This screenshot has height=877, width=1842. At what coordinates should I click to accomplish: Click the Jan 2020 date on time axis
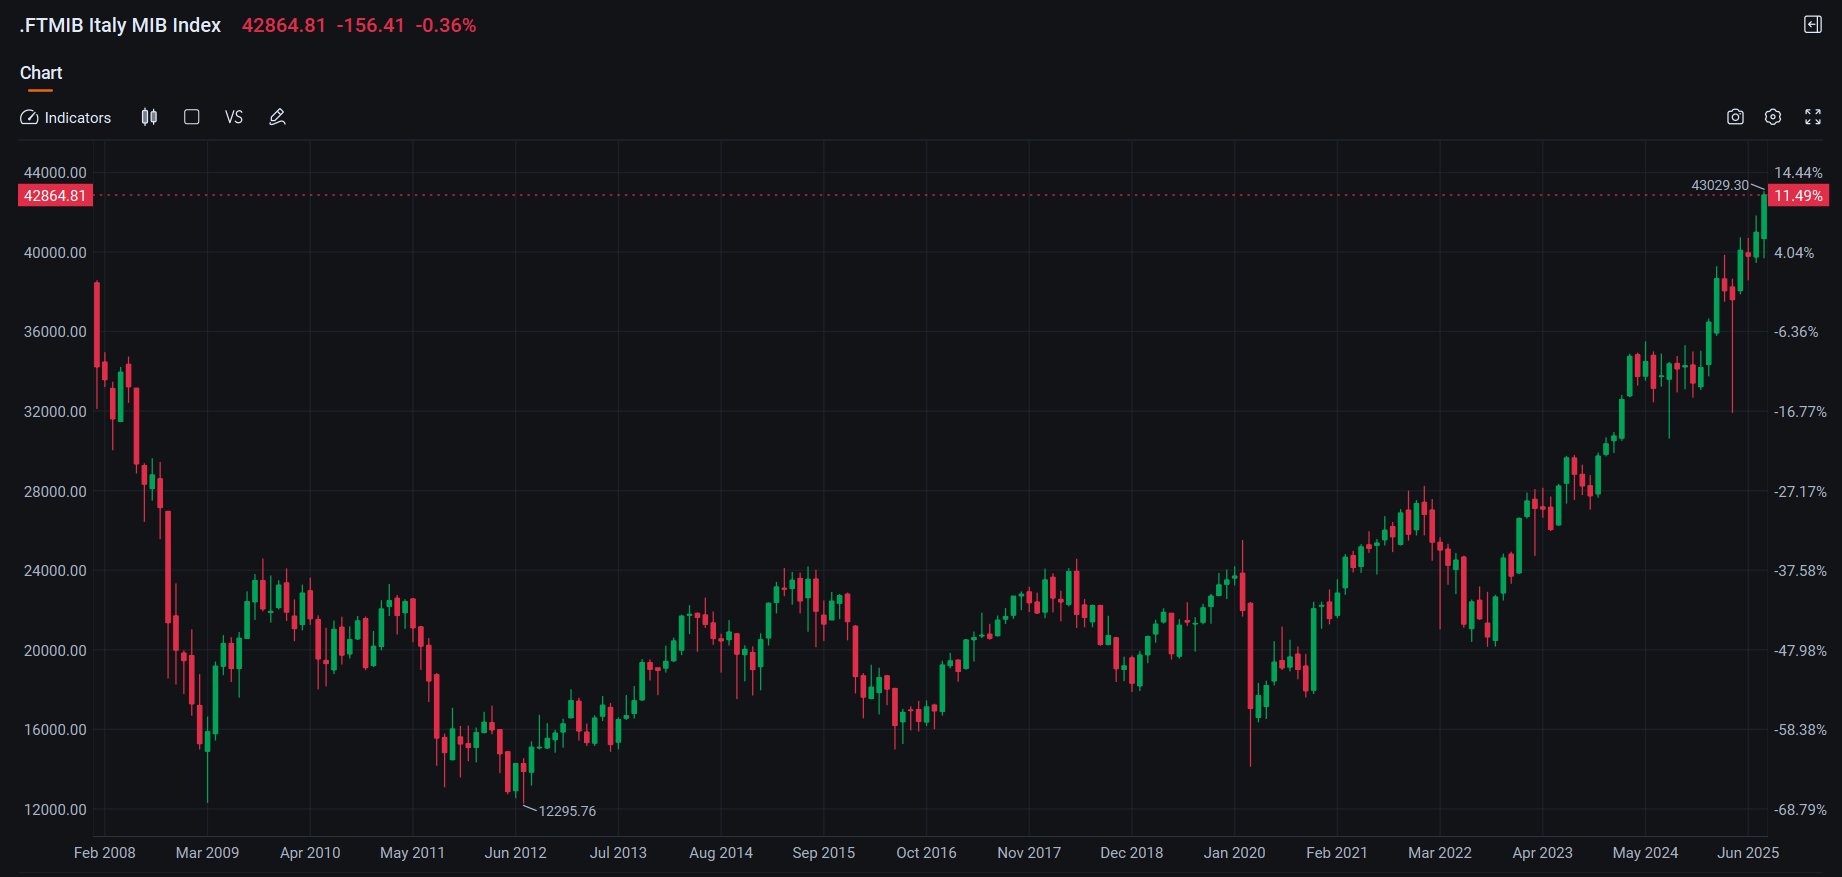point(1234,853)
